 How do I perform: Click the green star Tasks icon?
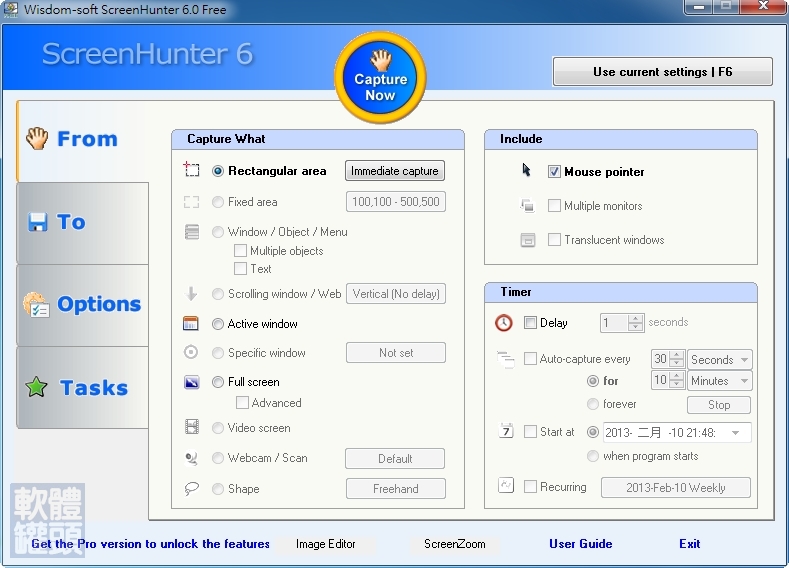tap(36, 387)
